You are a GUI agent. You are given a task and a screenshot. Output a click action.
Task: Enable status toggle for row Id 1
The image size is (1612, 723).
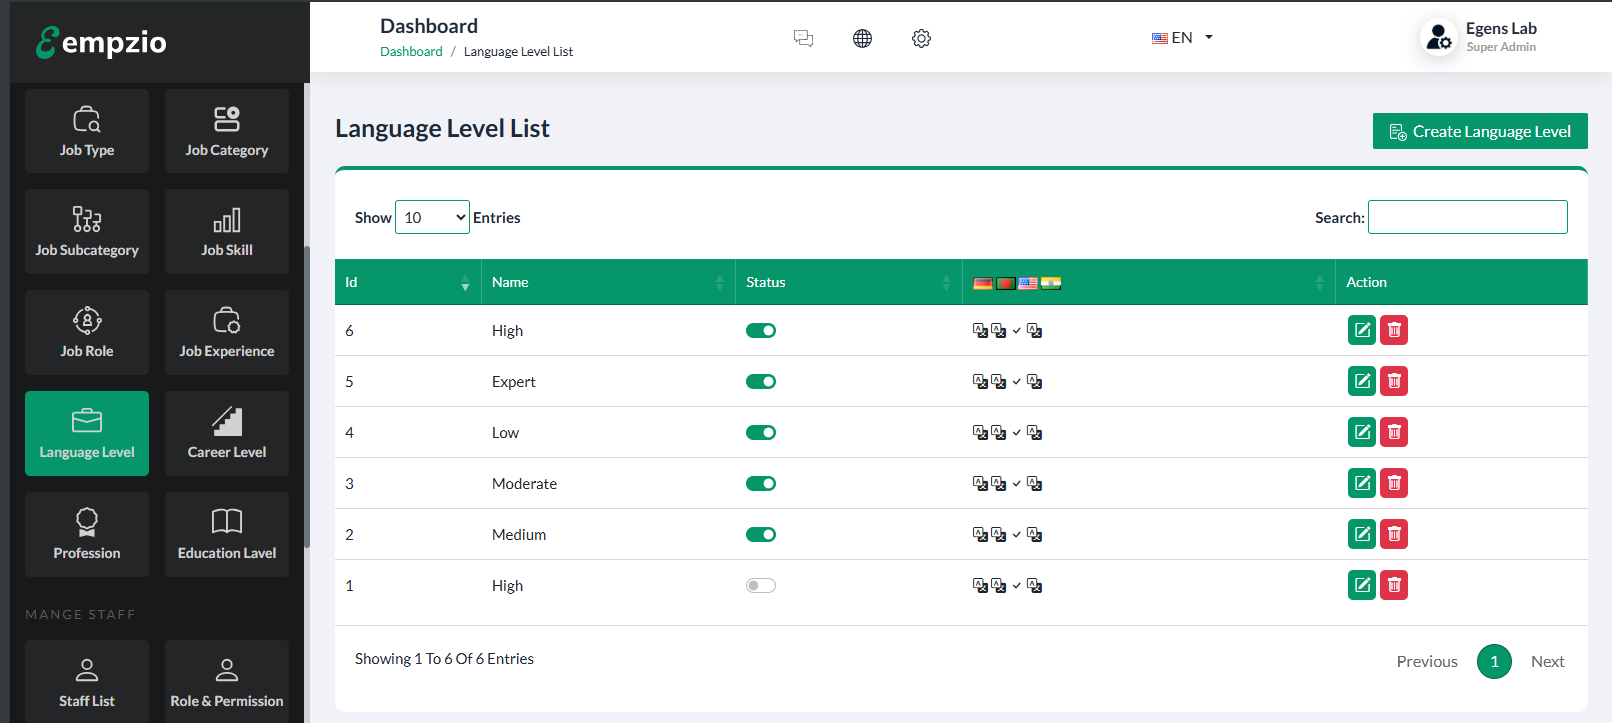(x=761, y=585)
